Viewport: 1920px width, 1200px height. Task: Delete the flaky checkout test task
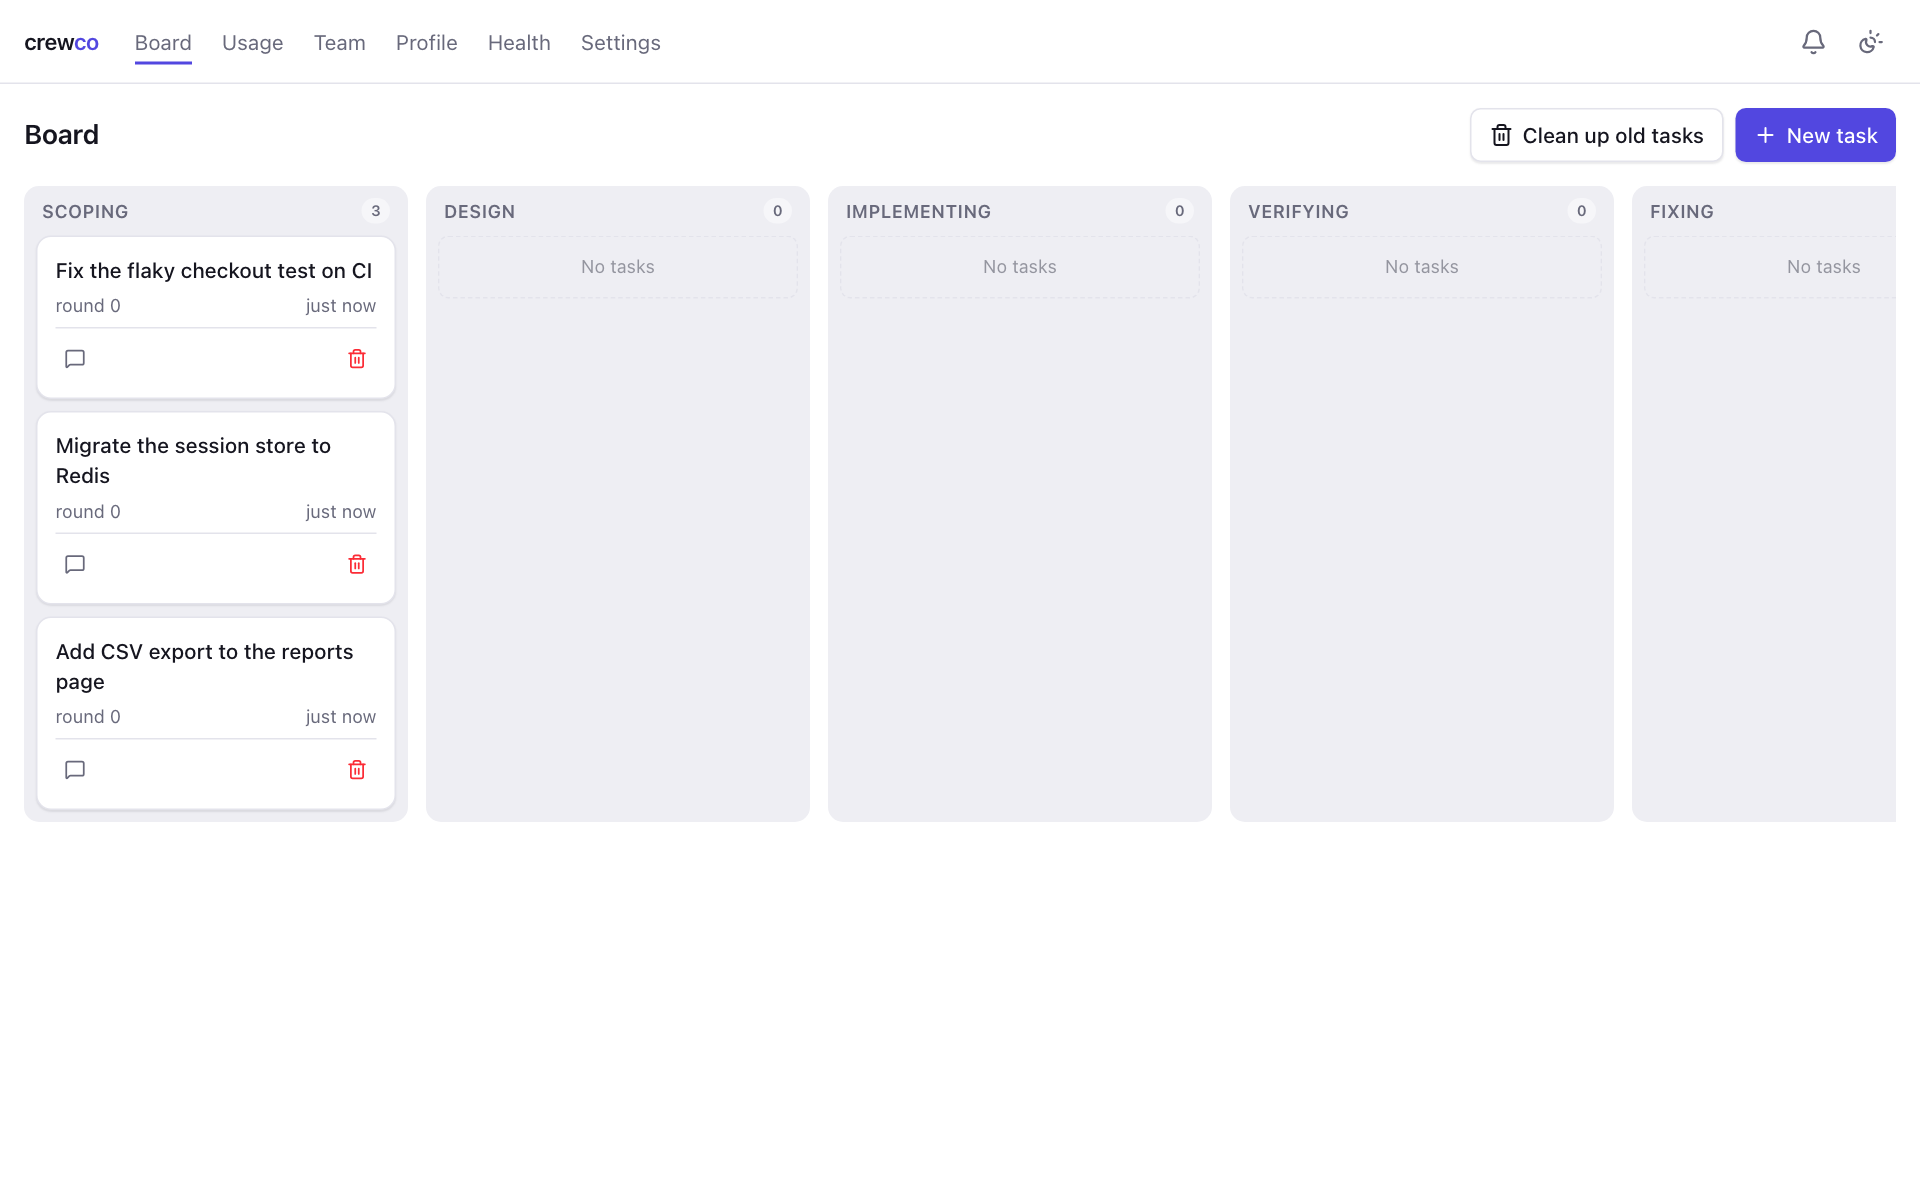pyautogui.click(x=357, y=359)
